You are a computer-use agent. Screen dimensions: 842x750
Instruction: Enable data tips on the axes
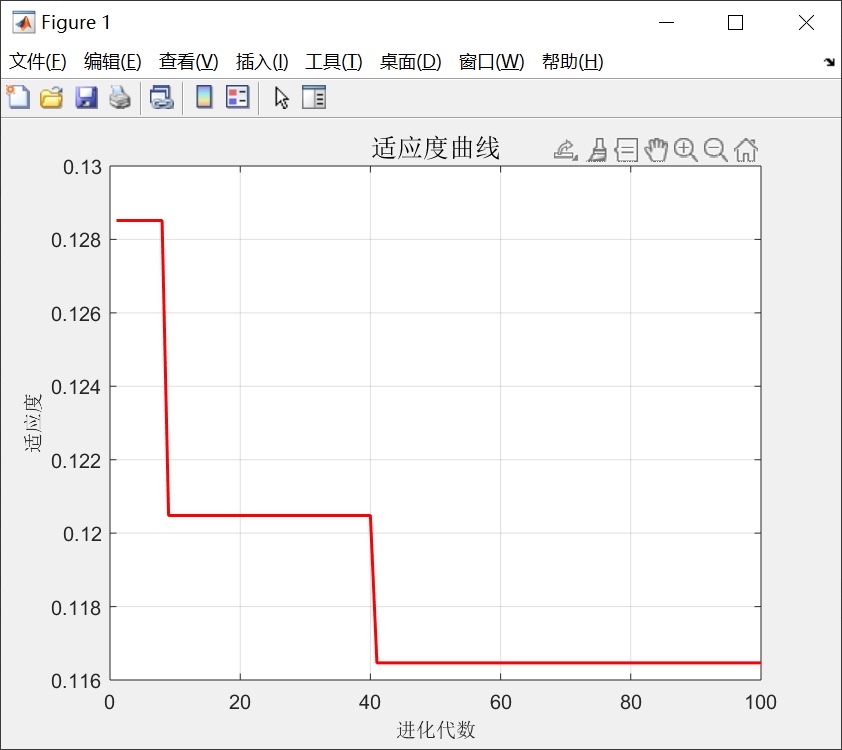click(626, 150)
